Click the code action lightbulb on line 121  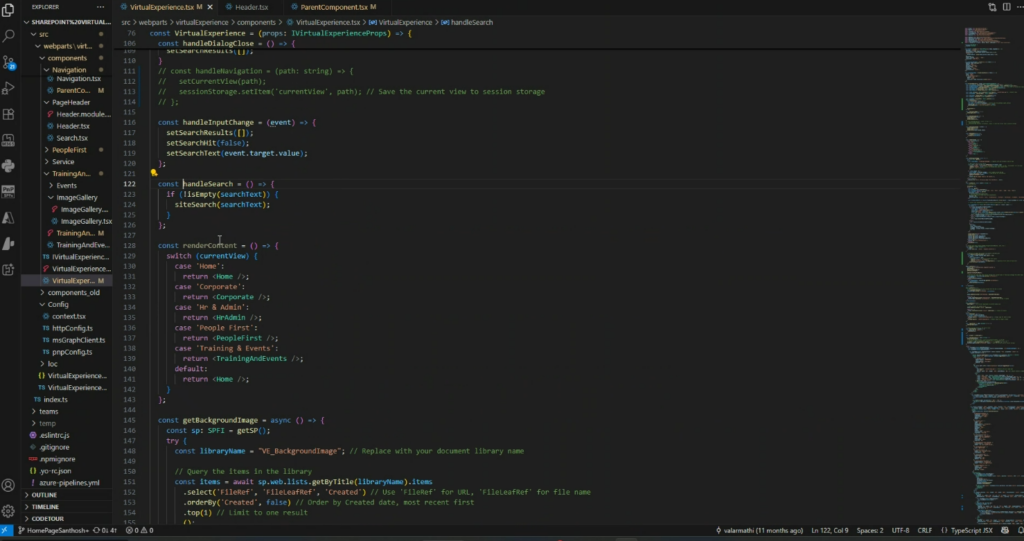pyautogui.click(x=153, y=173)
